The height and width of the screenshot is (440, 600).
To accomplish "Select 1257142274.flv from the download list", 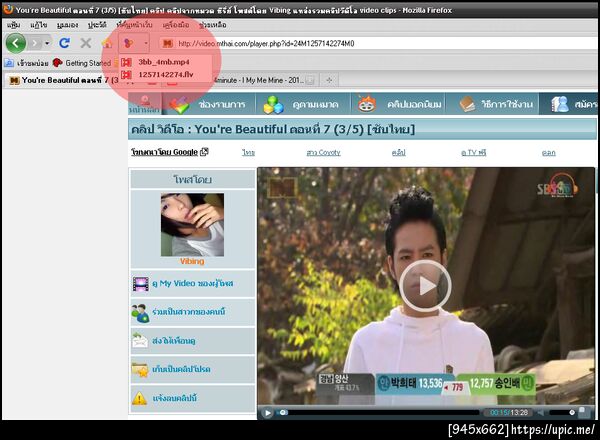I will (166, 75).
